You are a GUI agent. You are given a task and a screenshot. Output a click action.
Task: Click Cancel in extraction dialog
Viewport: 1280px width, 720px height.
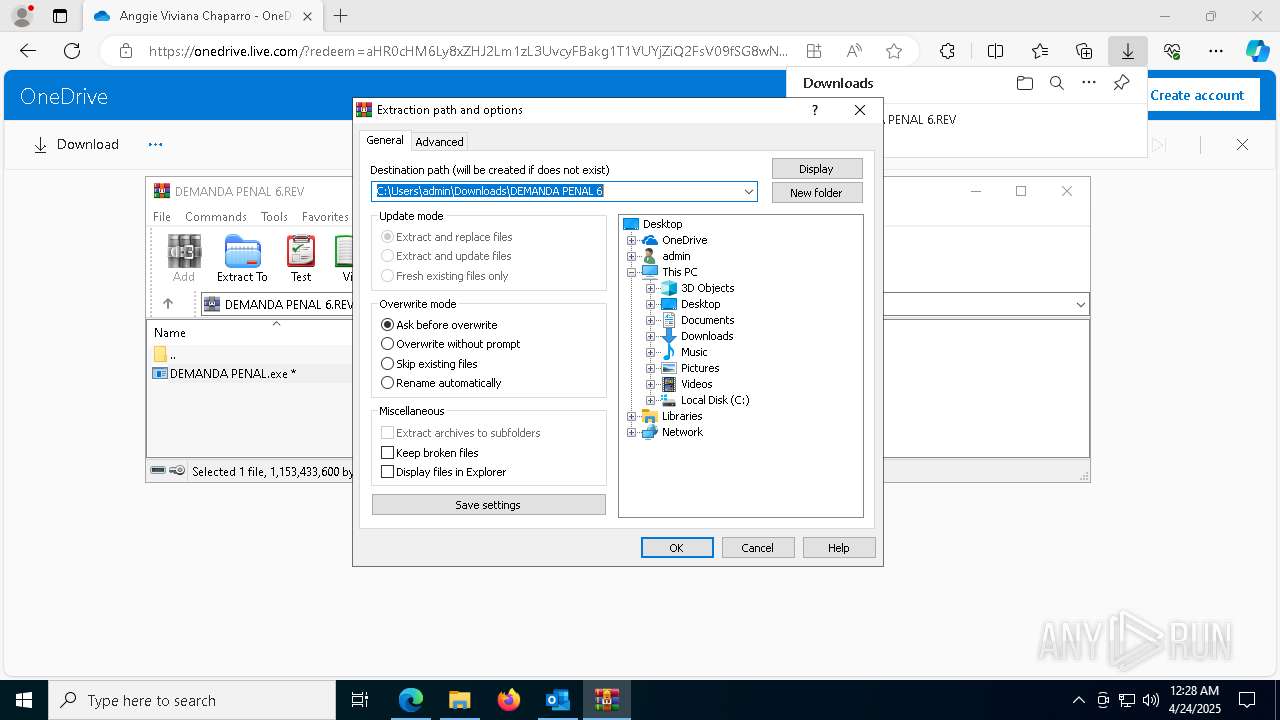[x=757, y=548]
